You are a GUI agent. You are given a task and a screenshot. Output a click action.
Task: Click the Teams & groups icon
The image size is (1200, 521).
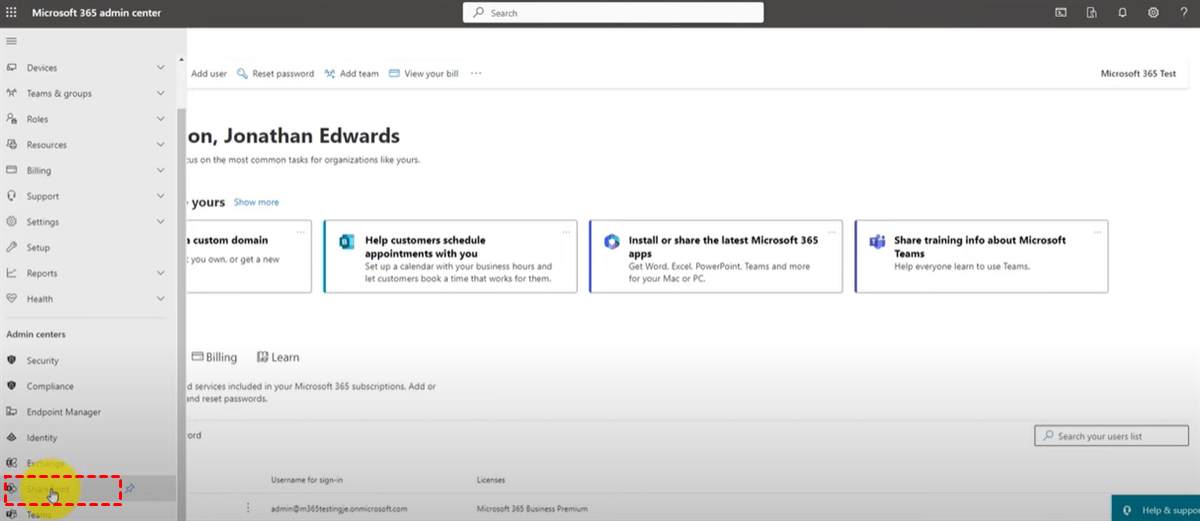click(x=12, y=93)
